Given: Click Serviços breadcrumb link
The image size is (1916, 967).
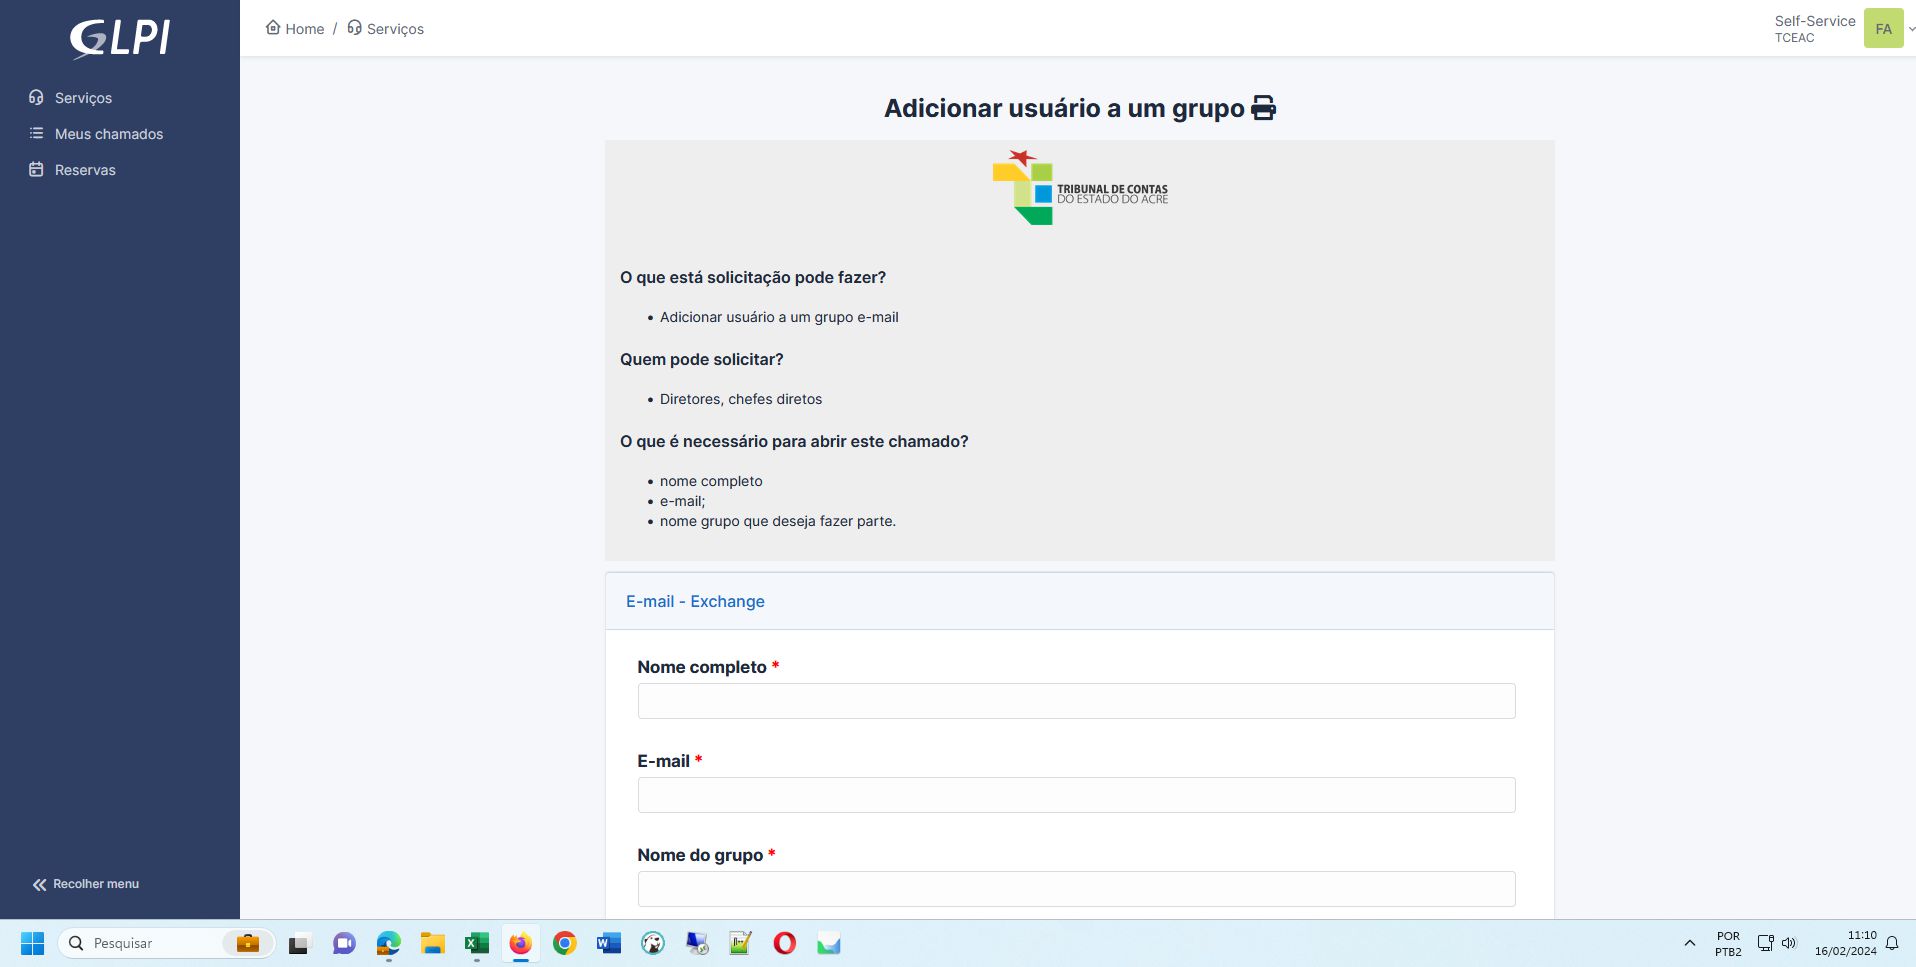Looking at the screenshot, I should [x=386, y=29].
